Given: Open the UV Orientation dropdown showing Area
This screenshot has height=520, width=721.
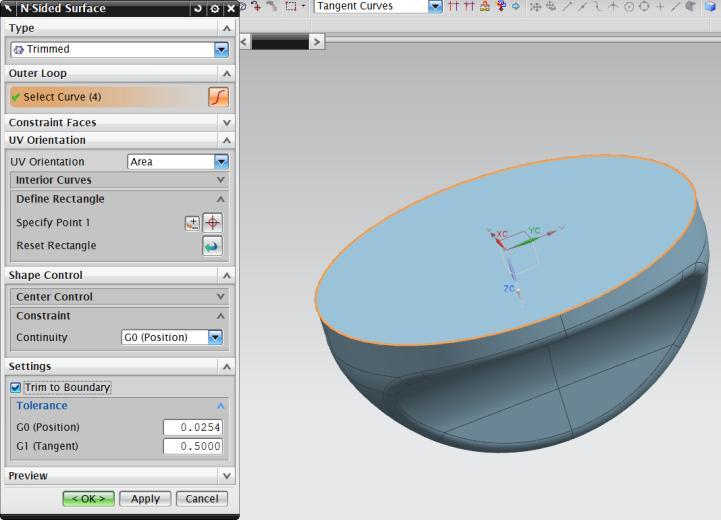Looking at the screenshot, I should (221, 162).
